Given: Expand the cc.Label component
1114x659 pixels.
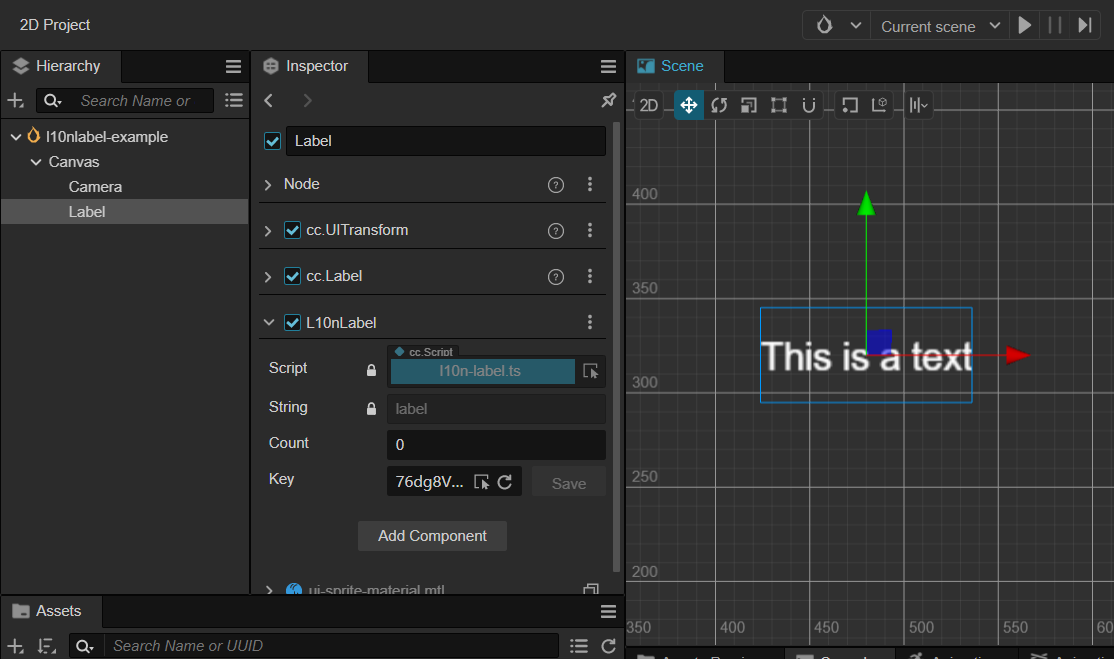Looking at the screenshot, I should click(x=268, y=277).
